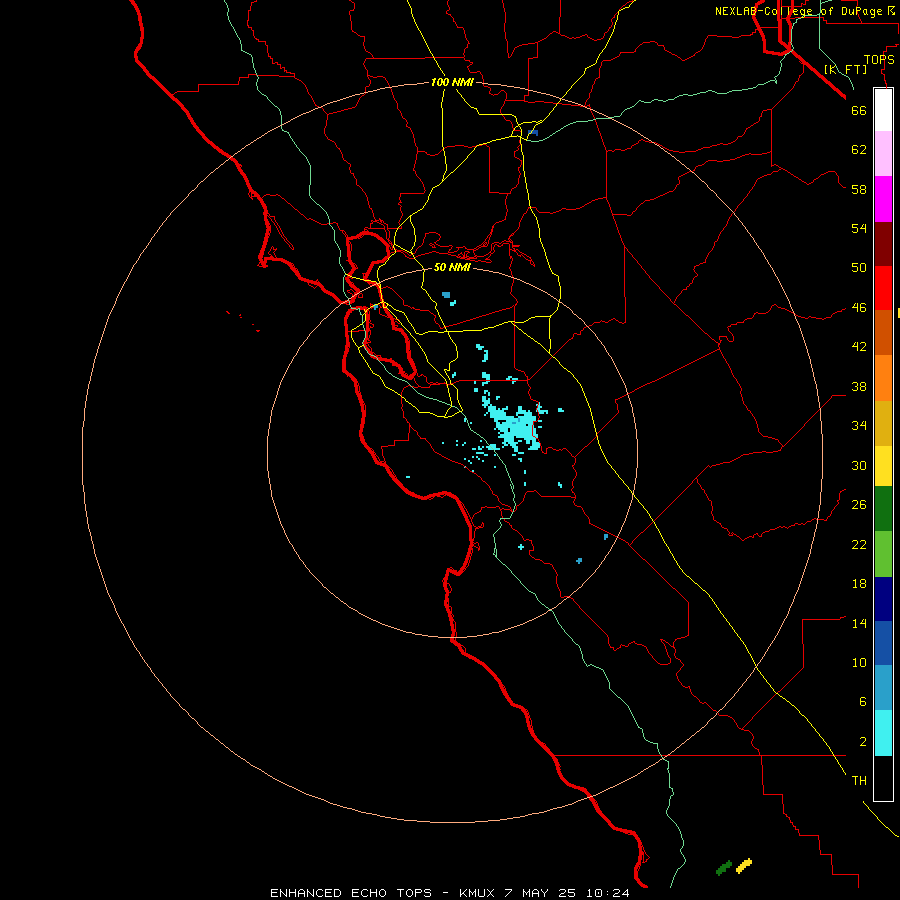Screen dimensions: 900x900
Task: Click the "[K FT]" units label
Action: (845, 69)
